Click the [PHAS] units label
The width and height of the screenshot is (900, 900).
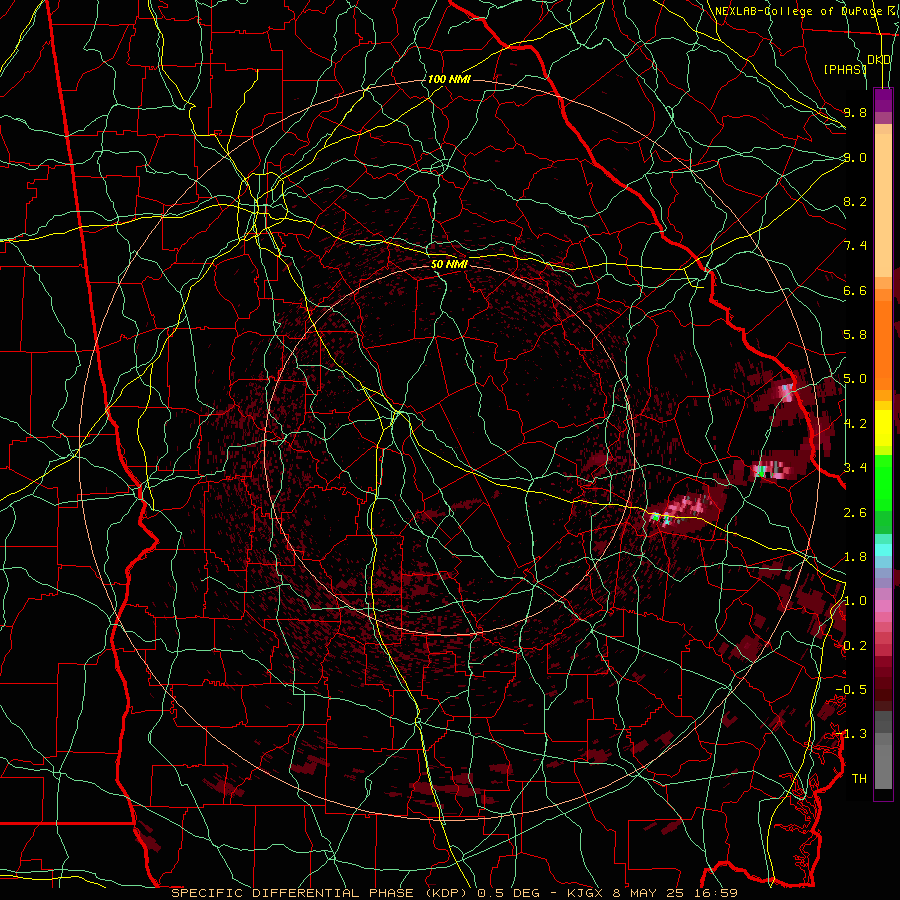[x=845, y=69]
